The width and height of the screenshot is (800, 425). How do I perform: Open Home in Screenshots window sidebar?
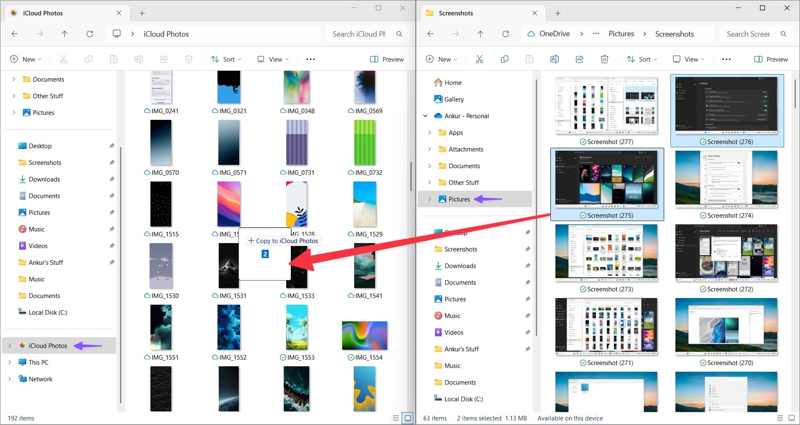[x=447, y=83]
